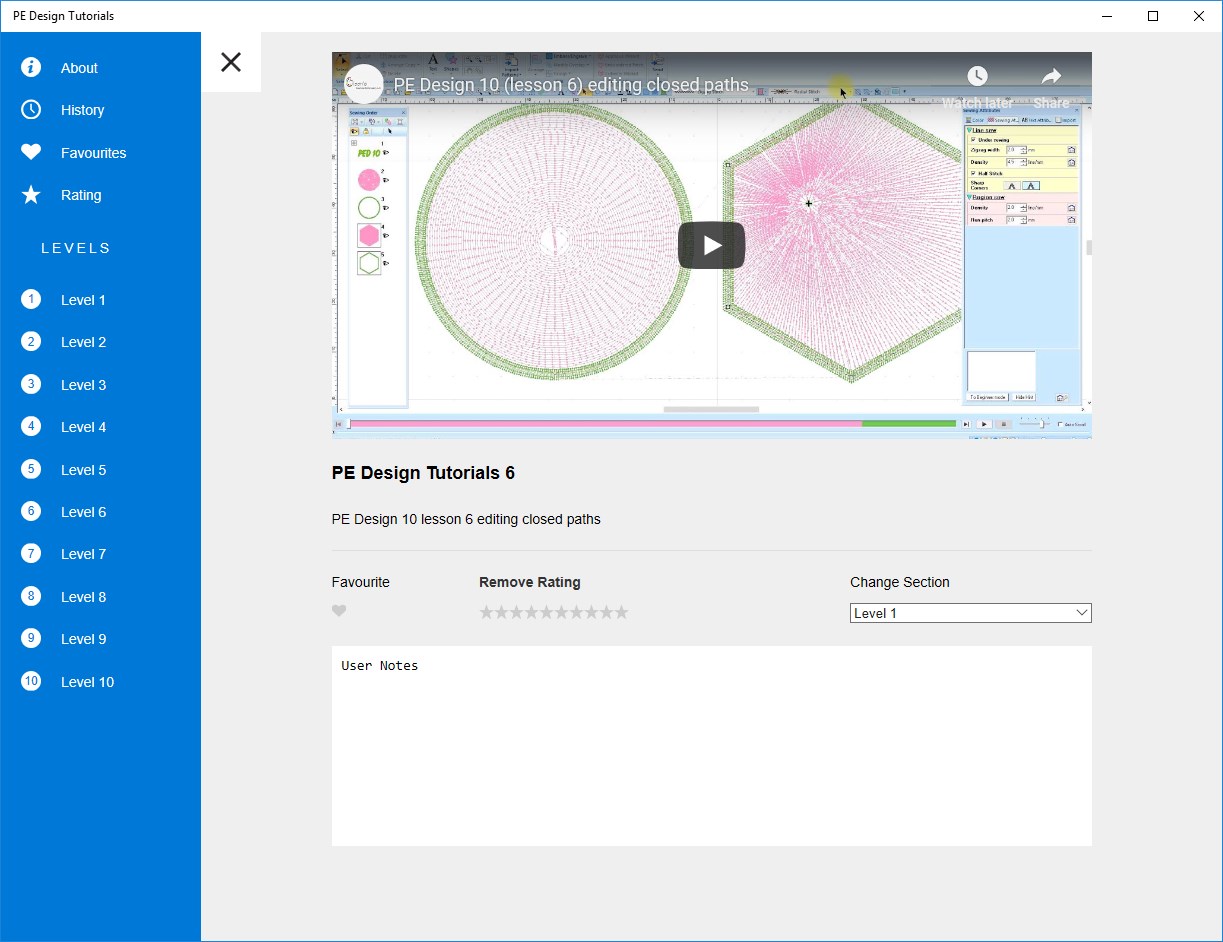Maximize the PE Design Tutorials window
The width and height of the screenshot is (1223, 942).
point(1153,16)
